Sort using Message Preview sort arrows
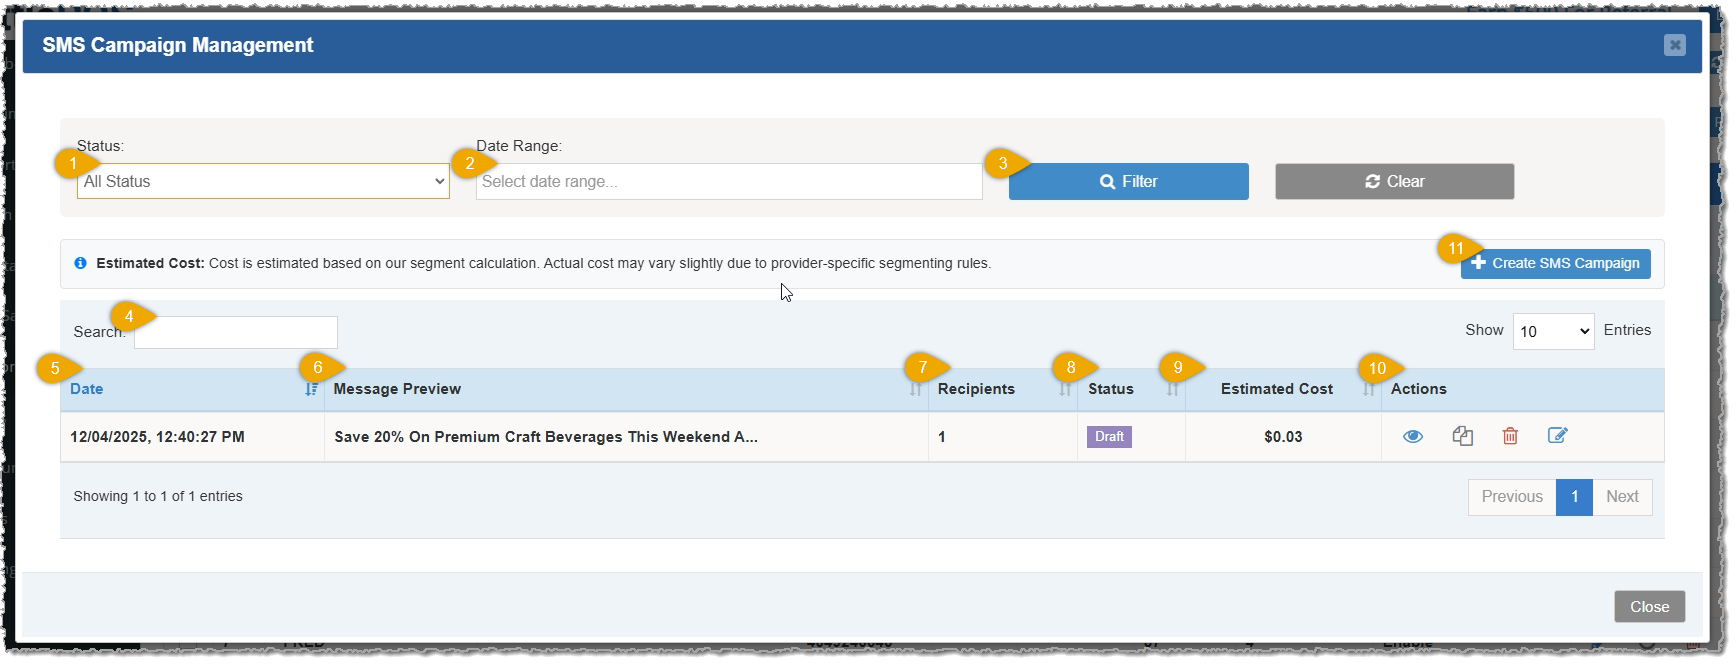This screenshot has height=667, width=1736. coord(915,389)
